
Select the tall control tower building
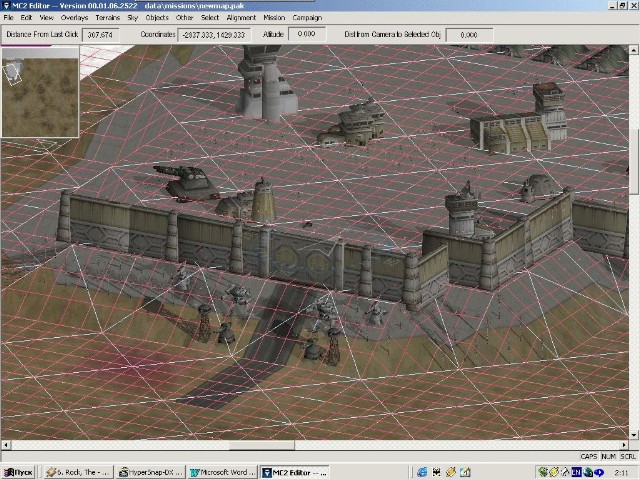pos(266,82)
